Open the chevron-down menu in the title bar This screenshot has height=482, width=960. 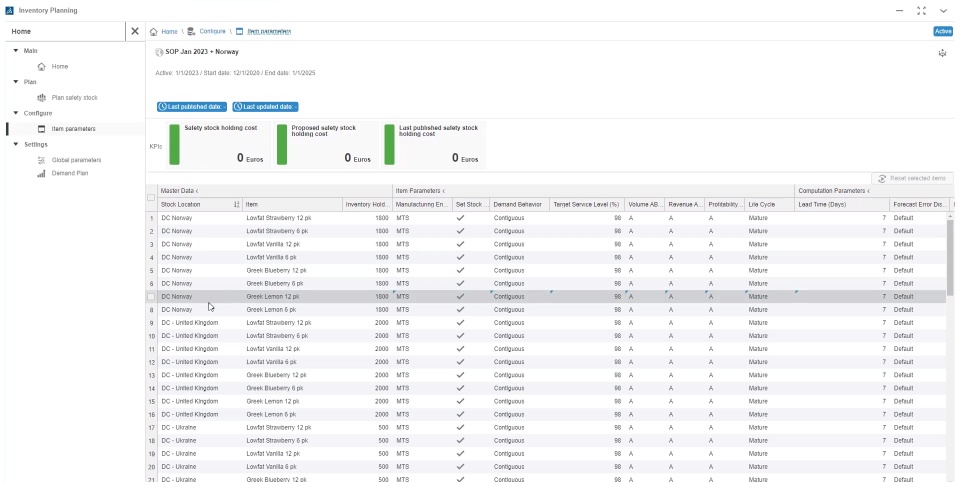[943, 10]
